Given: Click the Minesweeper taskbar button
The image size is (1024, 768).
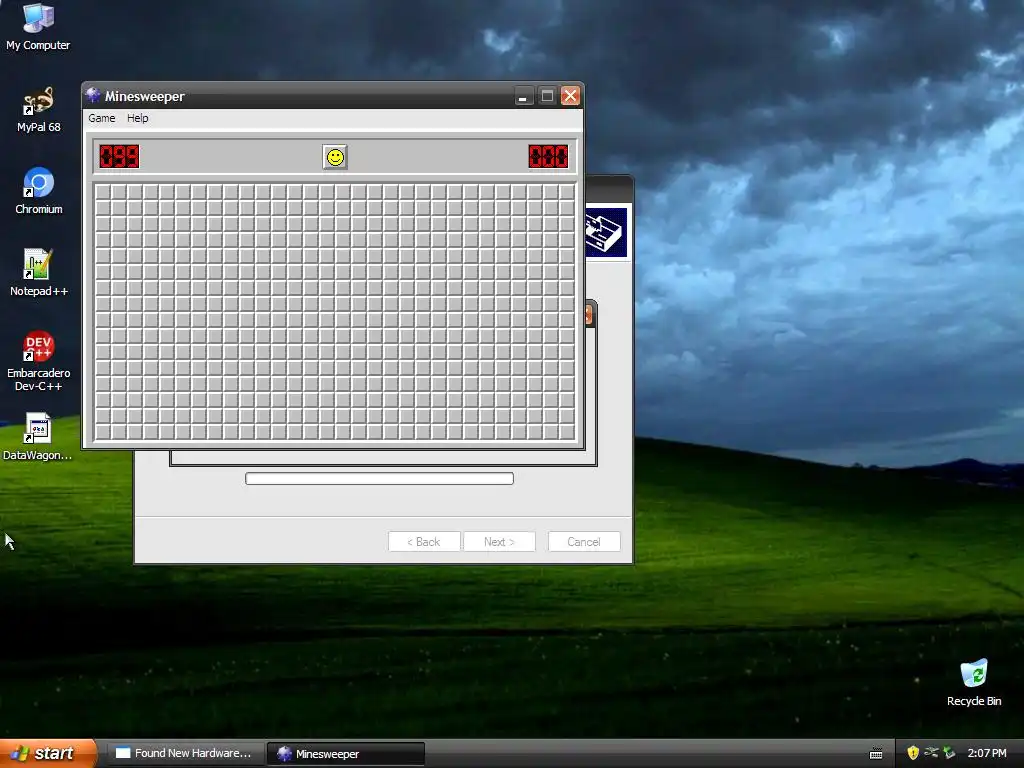Looking at the screenshot, I should (346, 754).
